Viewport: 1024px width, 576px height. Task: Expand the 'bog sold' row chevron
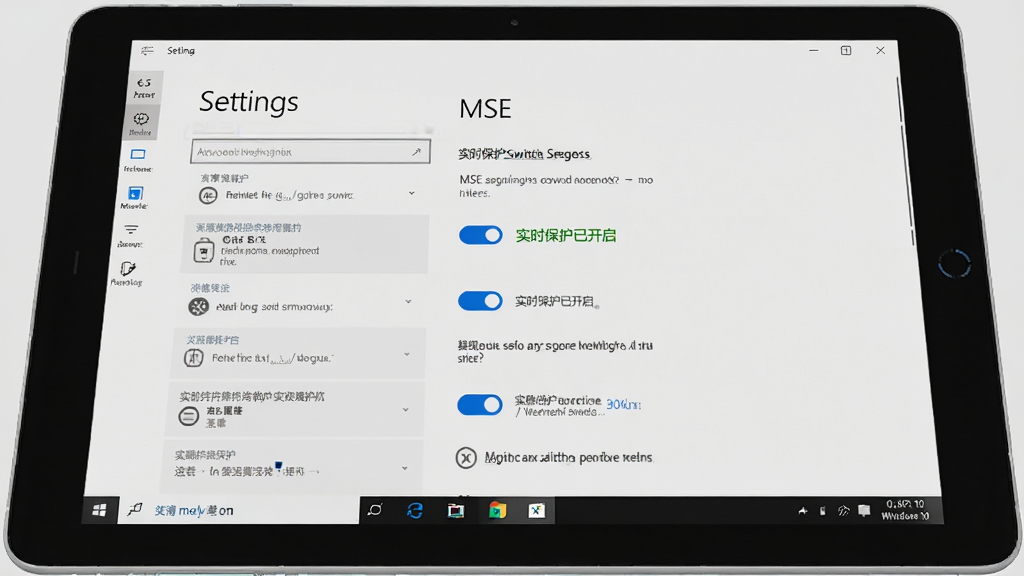[x=408, y=302]
